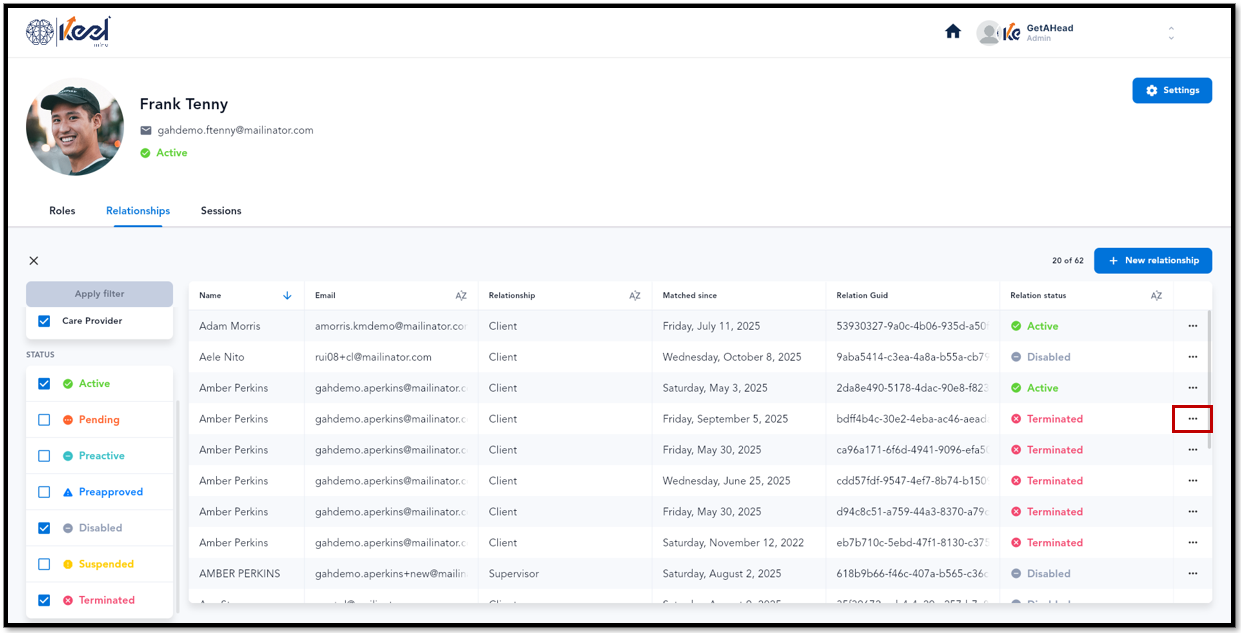Open the Settings button
Screen dimensions: 1241x633
[1172, 90]
